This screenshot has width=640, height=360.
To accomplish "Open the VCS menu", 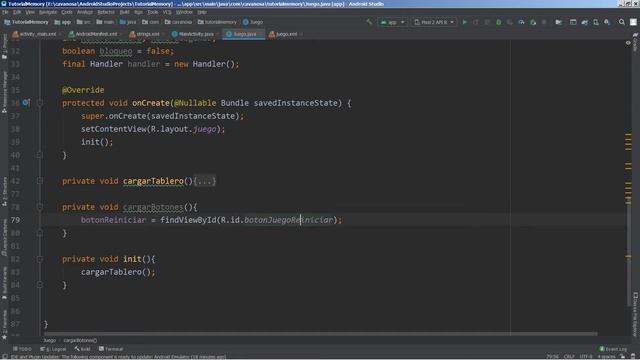I will (x=167, y=12).
